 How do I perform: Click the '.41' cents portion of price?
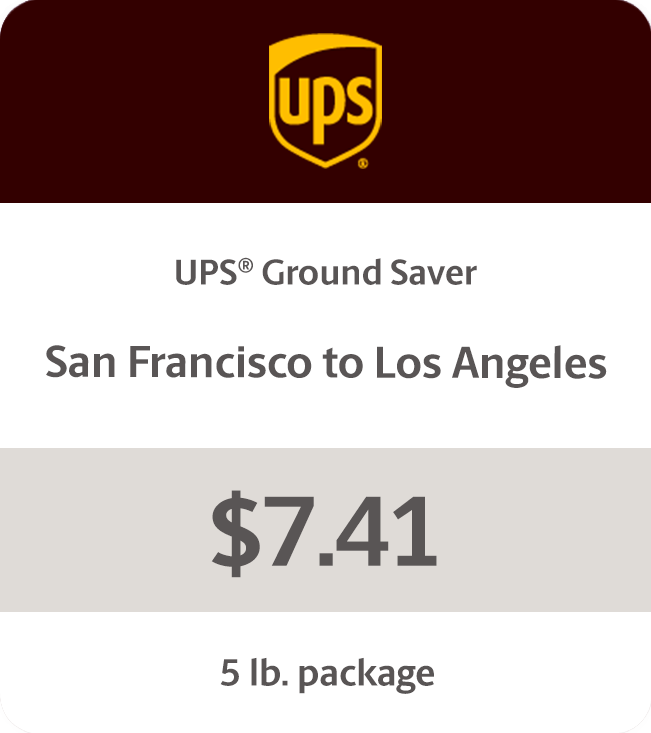385,530
